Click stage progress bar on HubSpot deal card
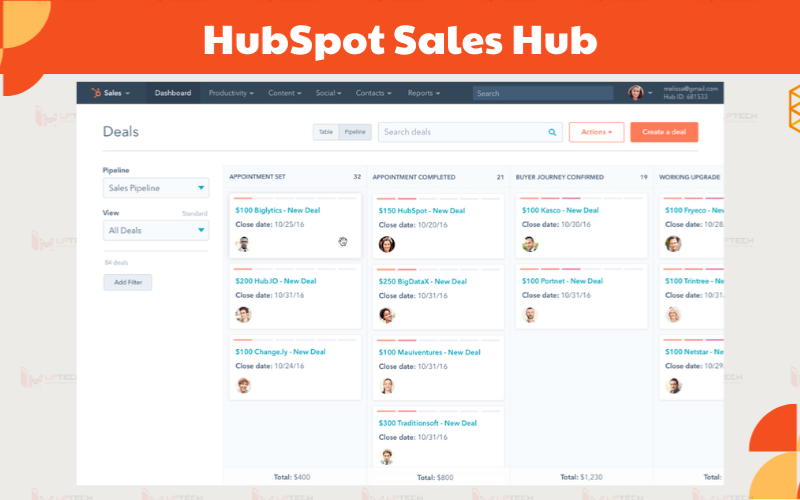This screenshot has height=500, width=800. tap(438, 199)
